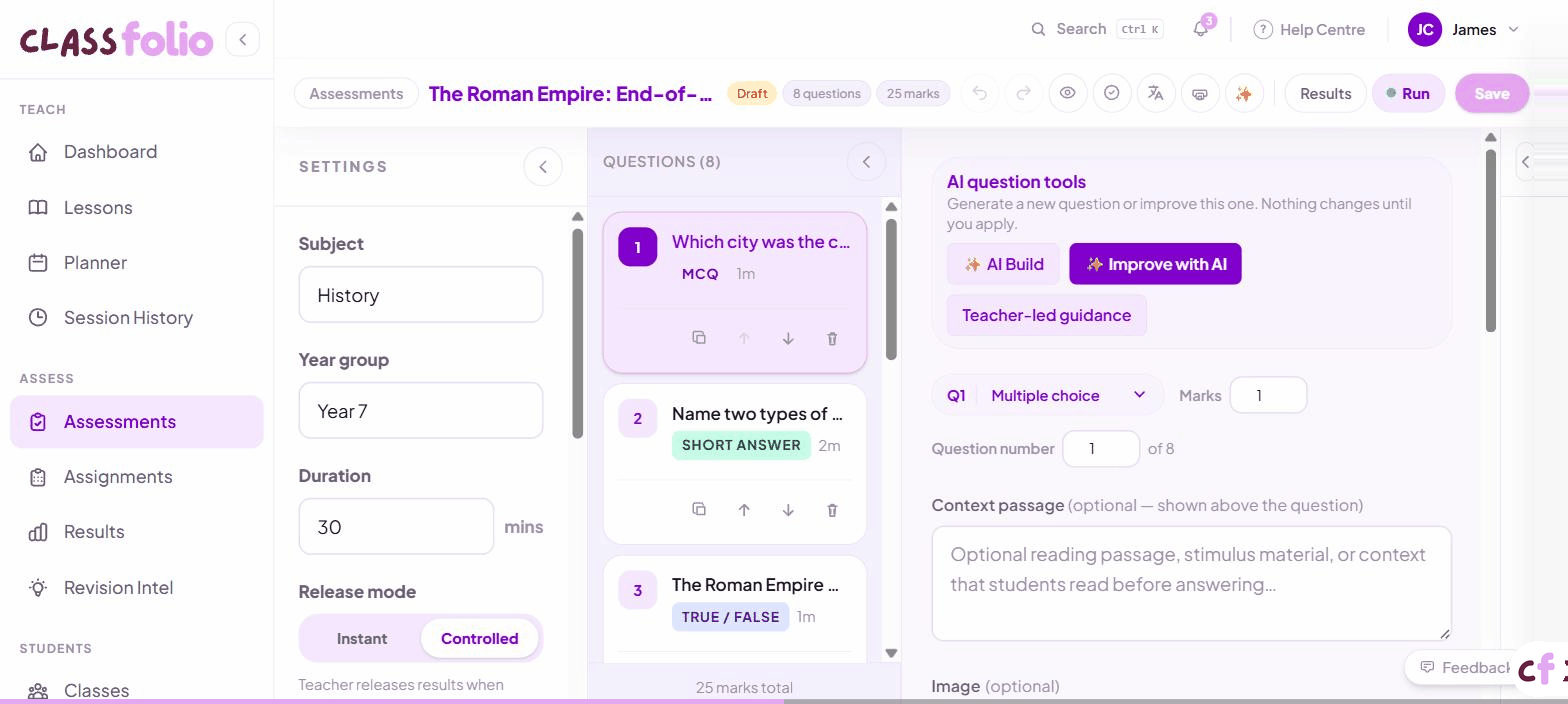Screen dimensions: 1568x704
Task: Click the Dashboard home icon
Action: coord(38,152)
